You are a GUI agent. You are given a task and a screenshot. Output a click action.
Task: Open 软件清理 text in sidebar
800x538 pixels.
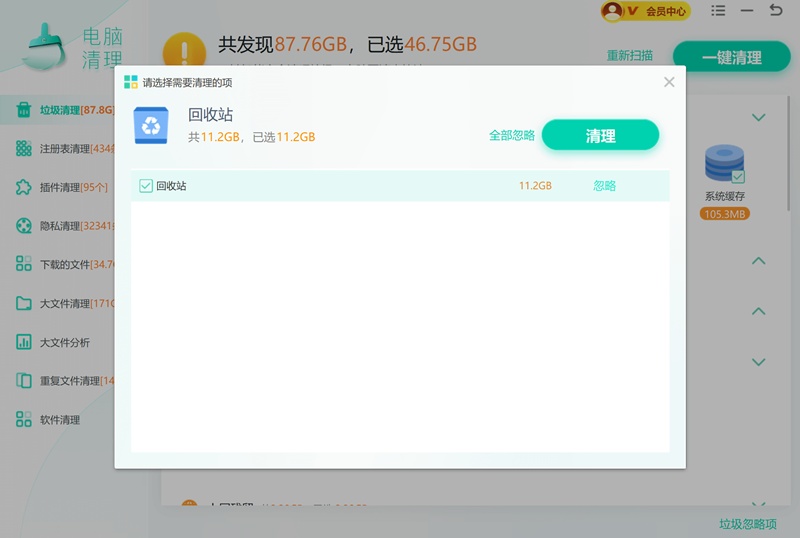coord(60,420)
